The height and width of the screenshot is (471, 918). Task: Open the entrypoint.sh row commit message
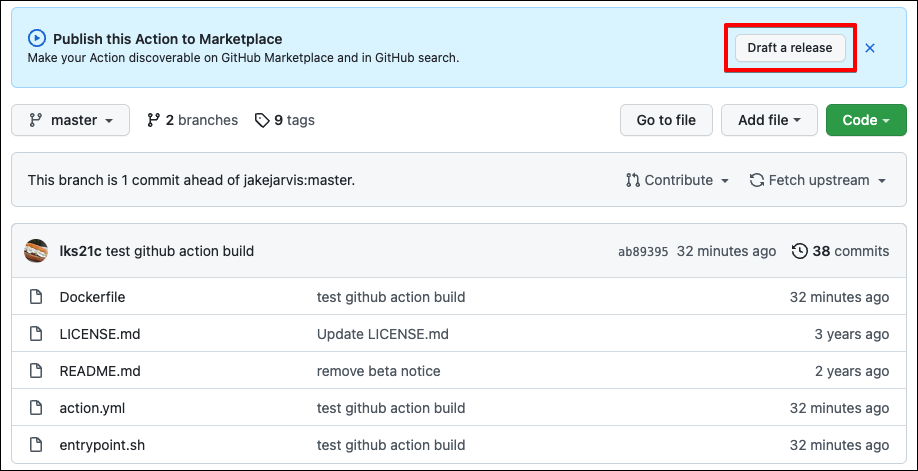pyautogui.click(x=391, y=445)
